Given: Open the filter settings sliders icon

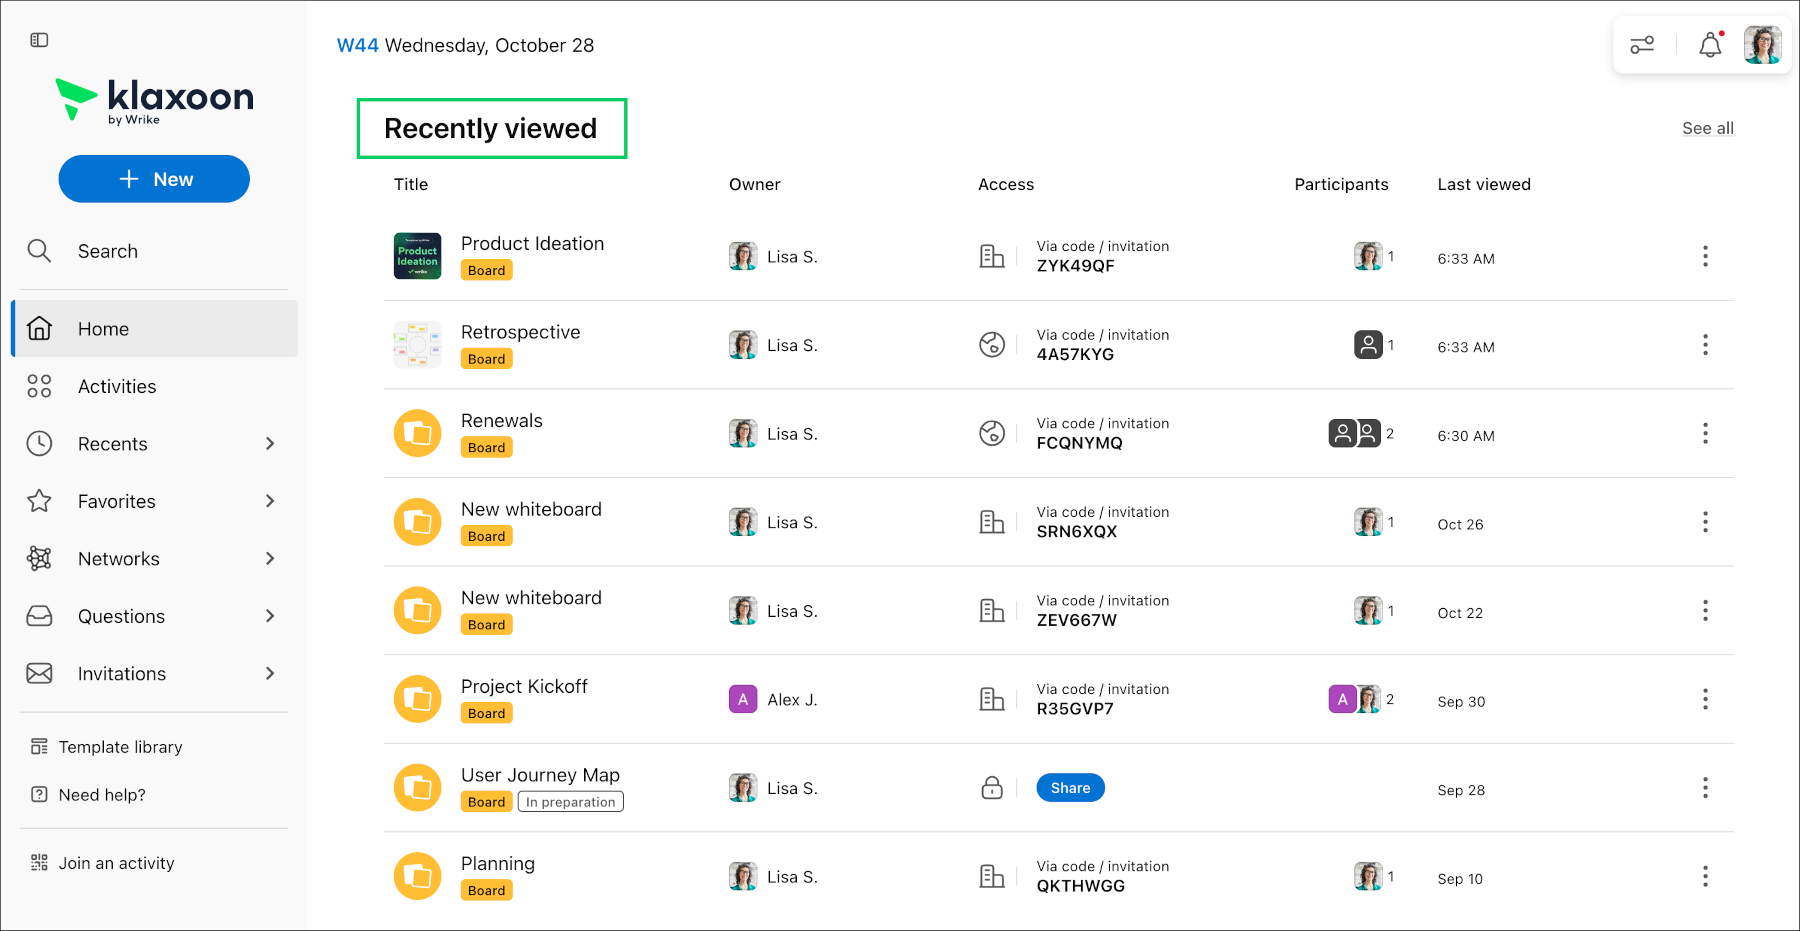Looking at the screenshot, I should (1642, 45).
